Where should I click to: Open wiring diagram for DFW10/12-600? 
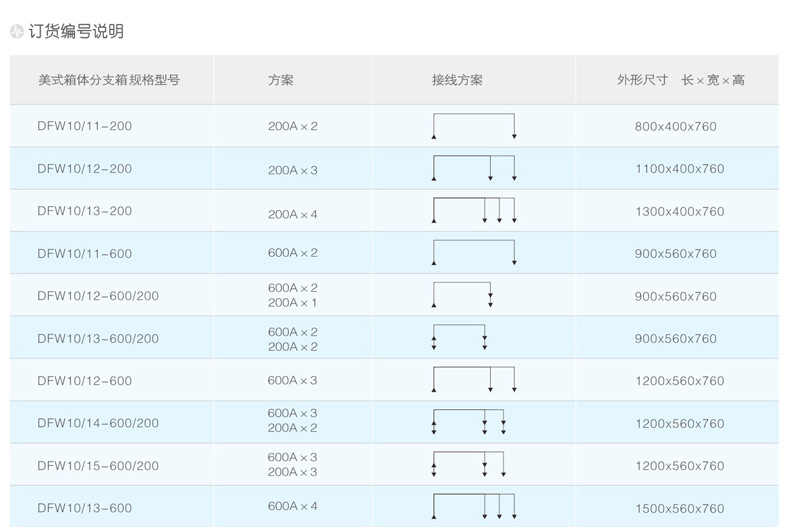(474, 379)
